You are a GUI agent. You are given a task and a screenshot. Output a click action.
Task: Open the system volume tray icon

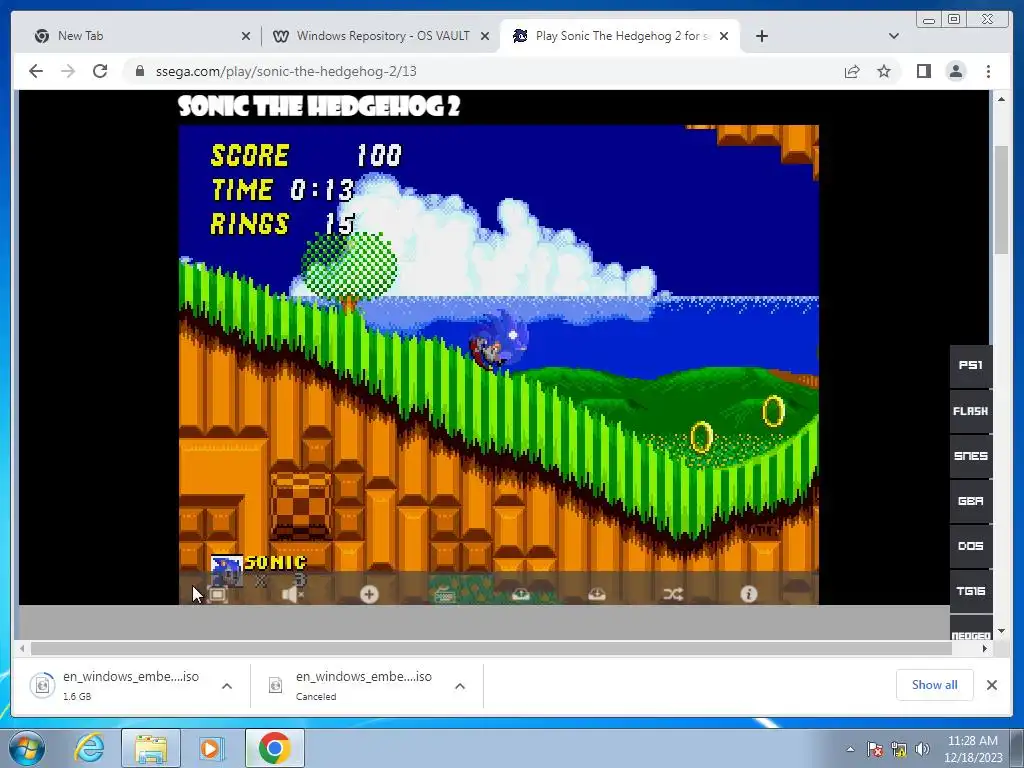coord(922,749)
